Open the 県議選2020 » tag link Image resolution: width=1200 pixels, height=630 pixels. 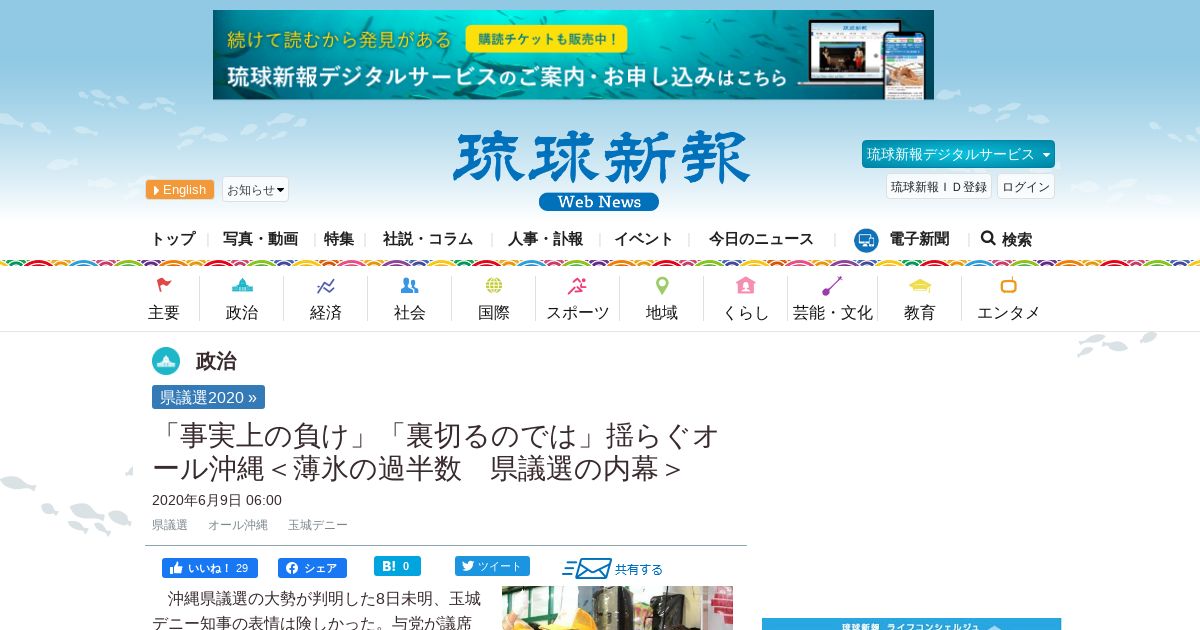pyautogui.click(x=208, y=397)
